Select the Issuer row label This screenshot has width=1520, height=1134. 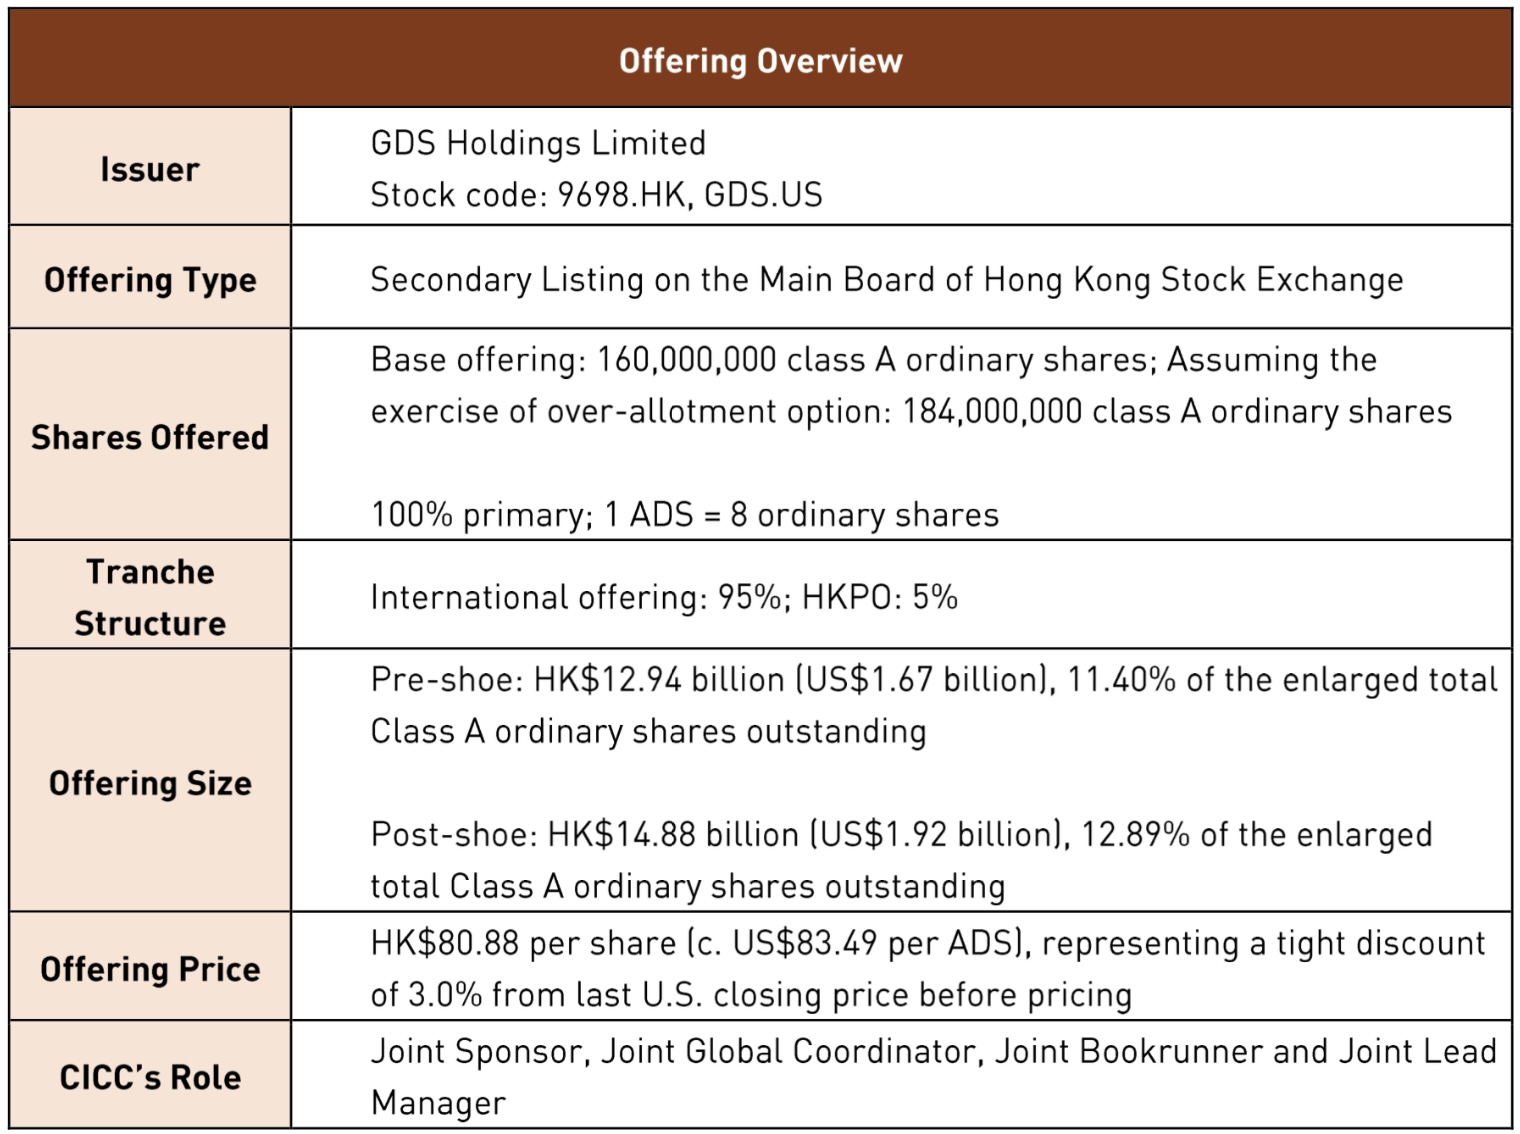[150, 169]
